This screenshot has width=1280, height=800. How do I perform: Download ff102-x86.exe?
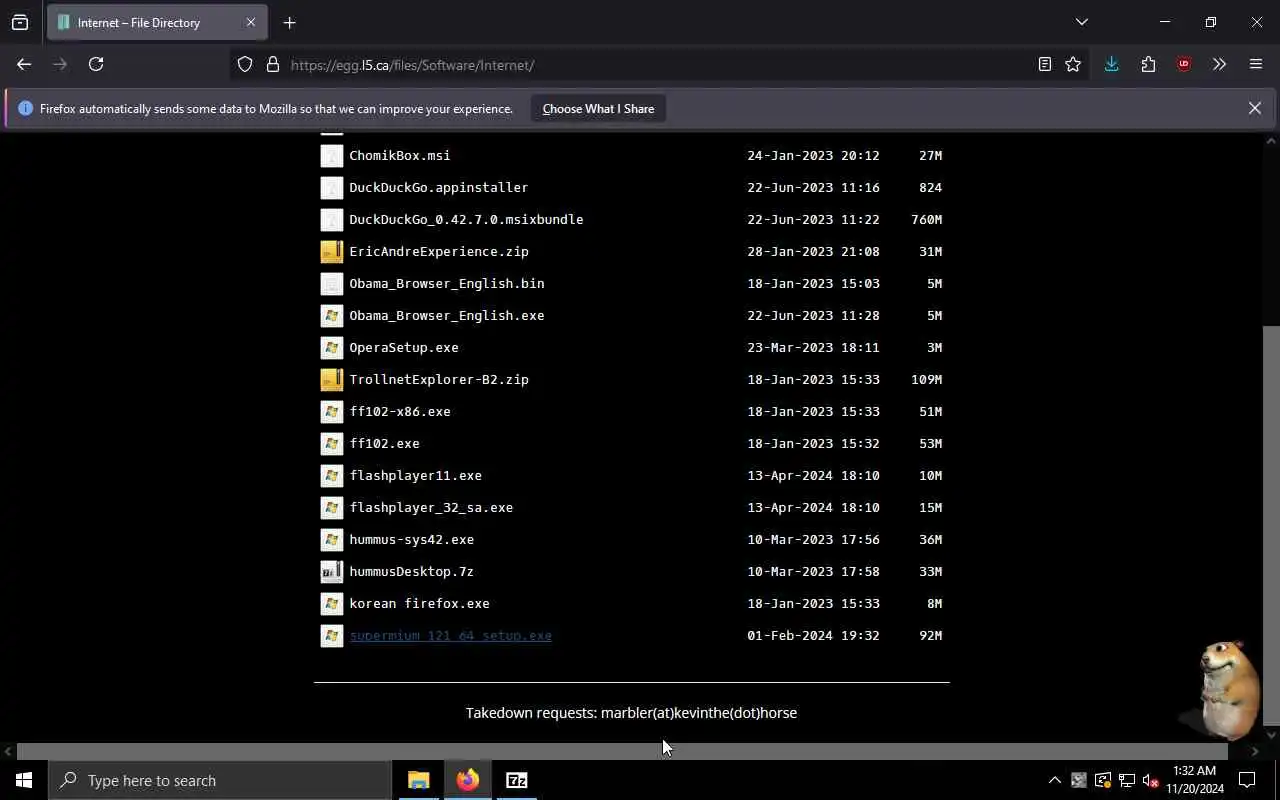399,411
